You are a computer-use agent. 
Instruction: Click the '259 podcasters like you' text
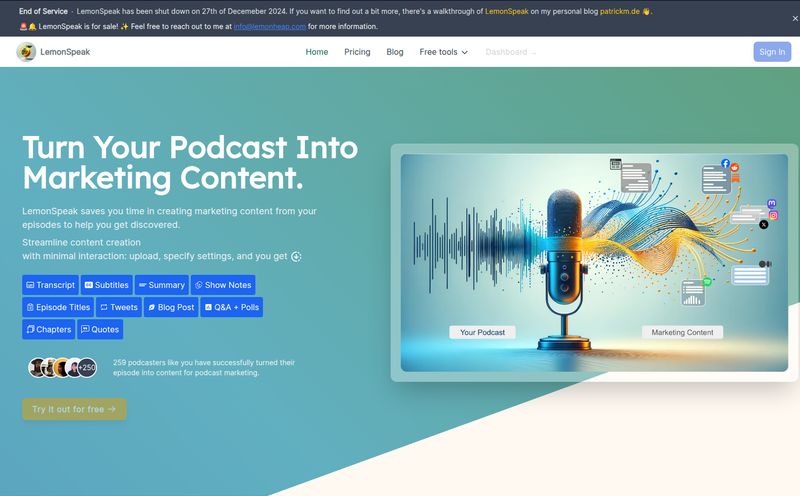point(204,367)
